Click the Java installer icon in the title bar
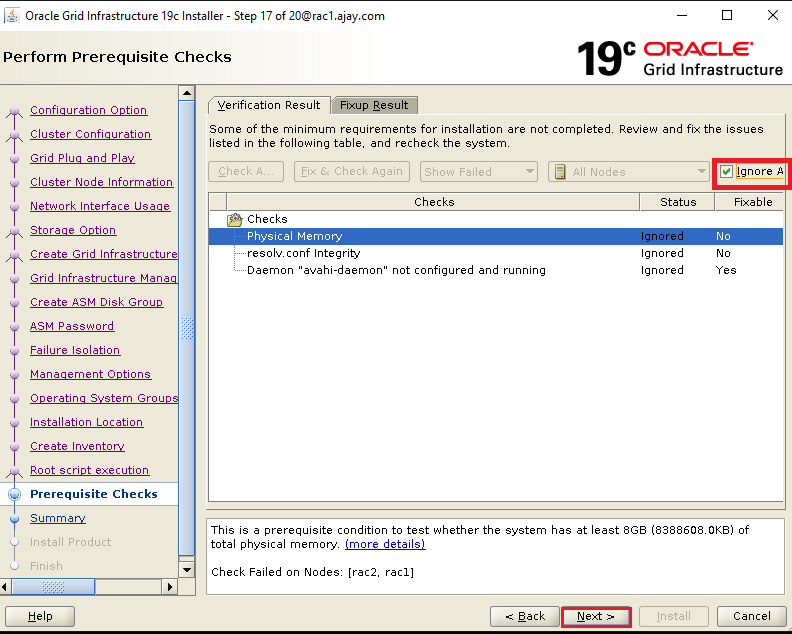792x634 pixels. (11, 16)
